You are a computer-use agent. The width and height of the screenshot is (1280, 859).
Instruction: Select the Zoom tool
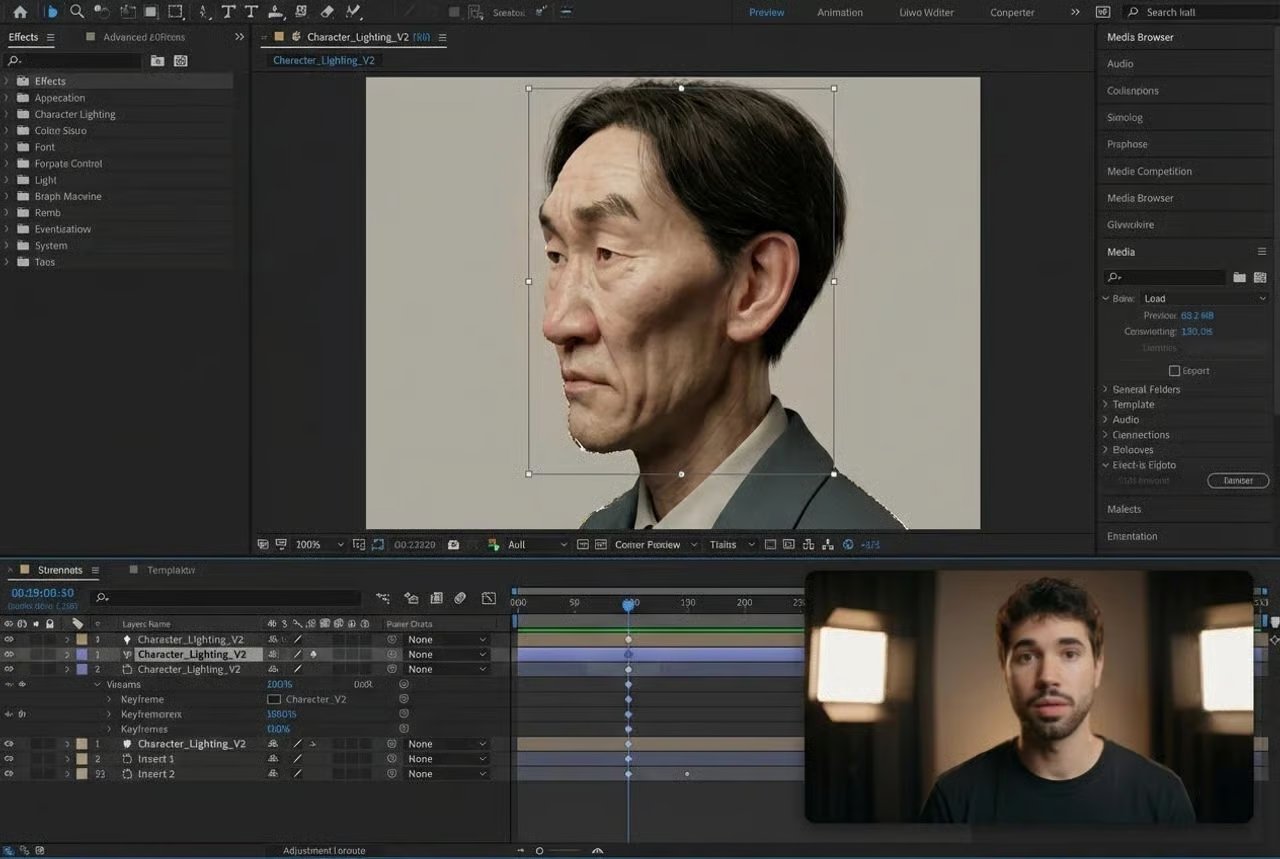76,12
